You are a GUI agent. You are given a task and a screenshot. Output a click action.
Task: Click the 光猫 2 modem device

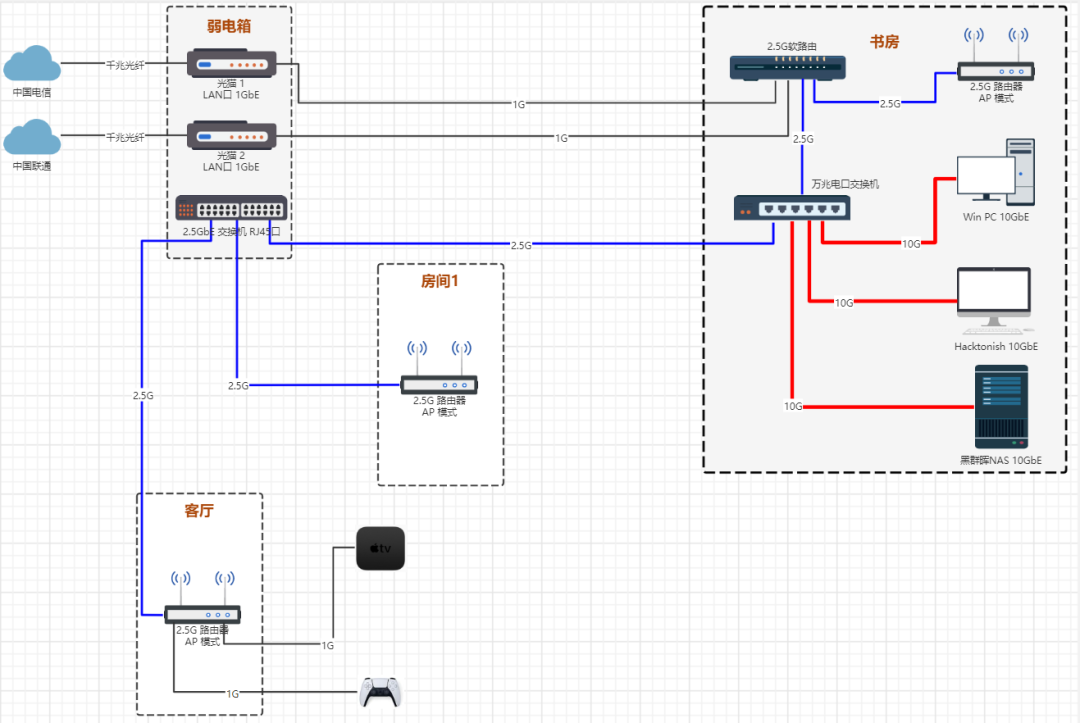pos(231,136)
